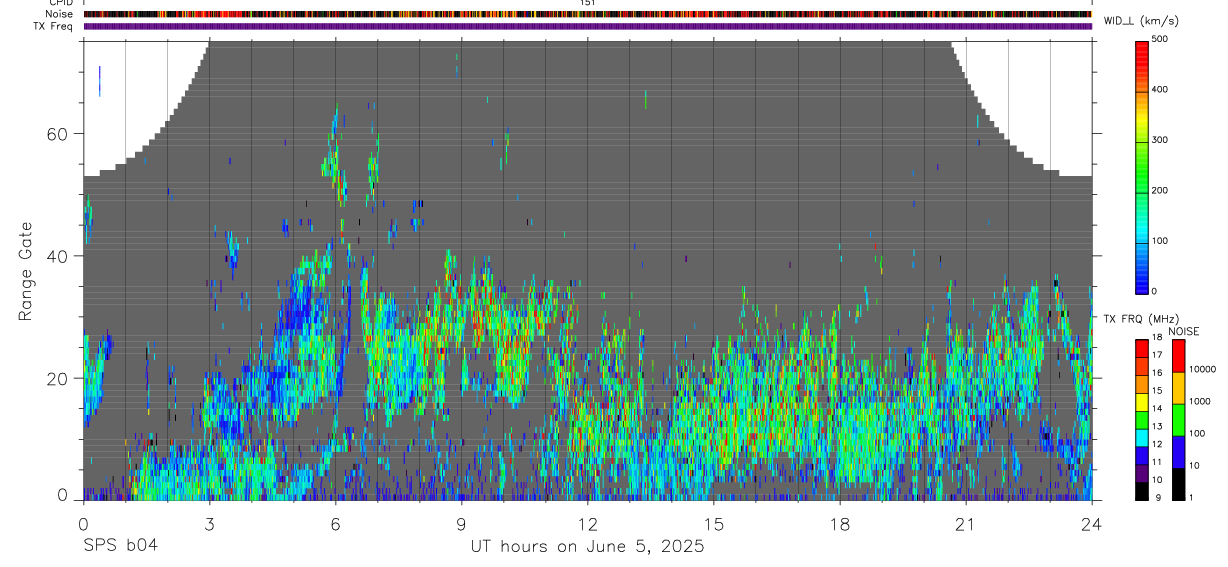The width and height of the screenshot is (1228, 567).
Task: Click the 'WID⊥ (km/s)' legend title
Action: pos(1141,20)
